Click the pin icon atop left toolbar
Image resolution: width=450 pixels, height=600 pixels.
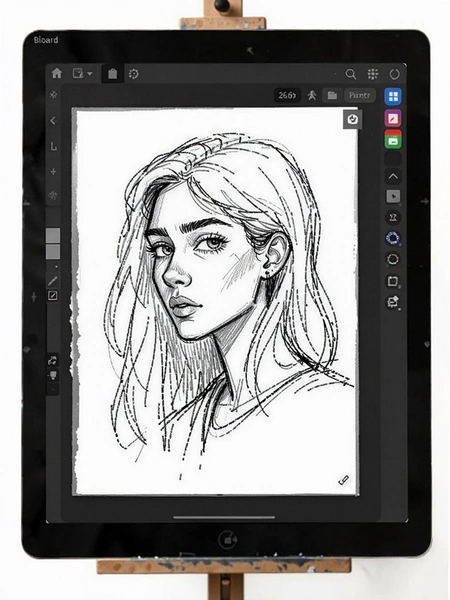(x=53, y=94)
